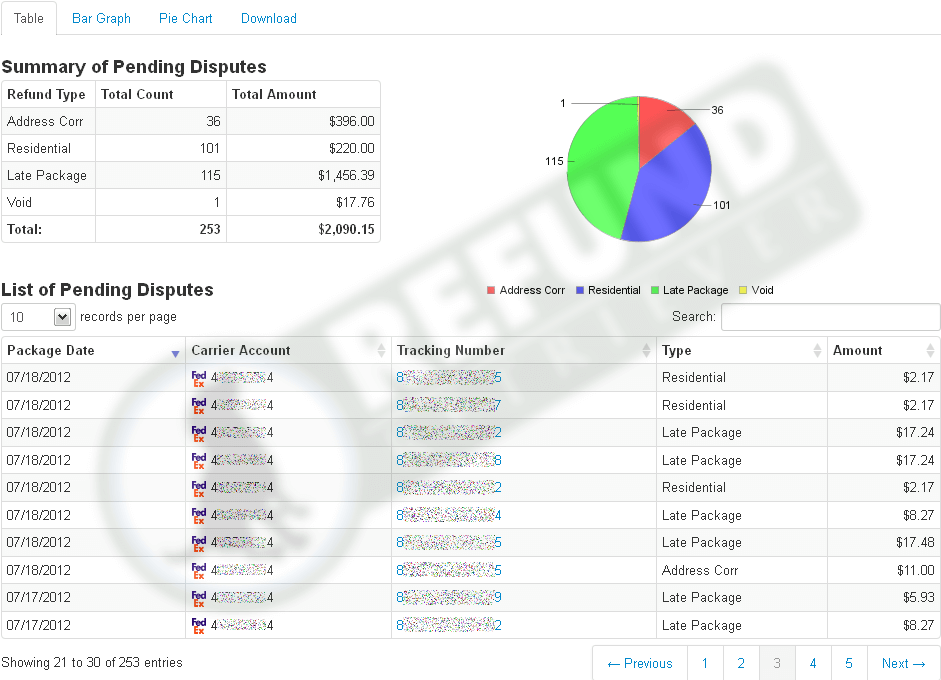
Task: Click the $17.76 Void total amount
Action: coord(355,202)
